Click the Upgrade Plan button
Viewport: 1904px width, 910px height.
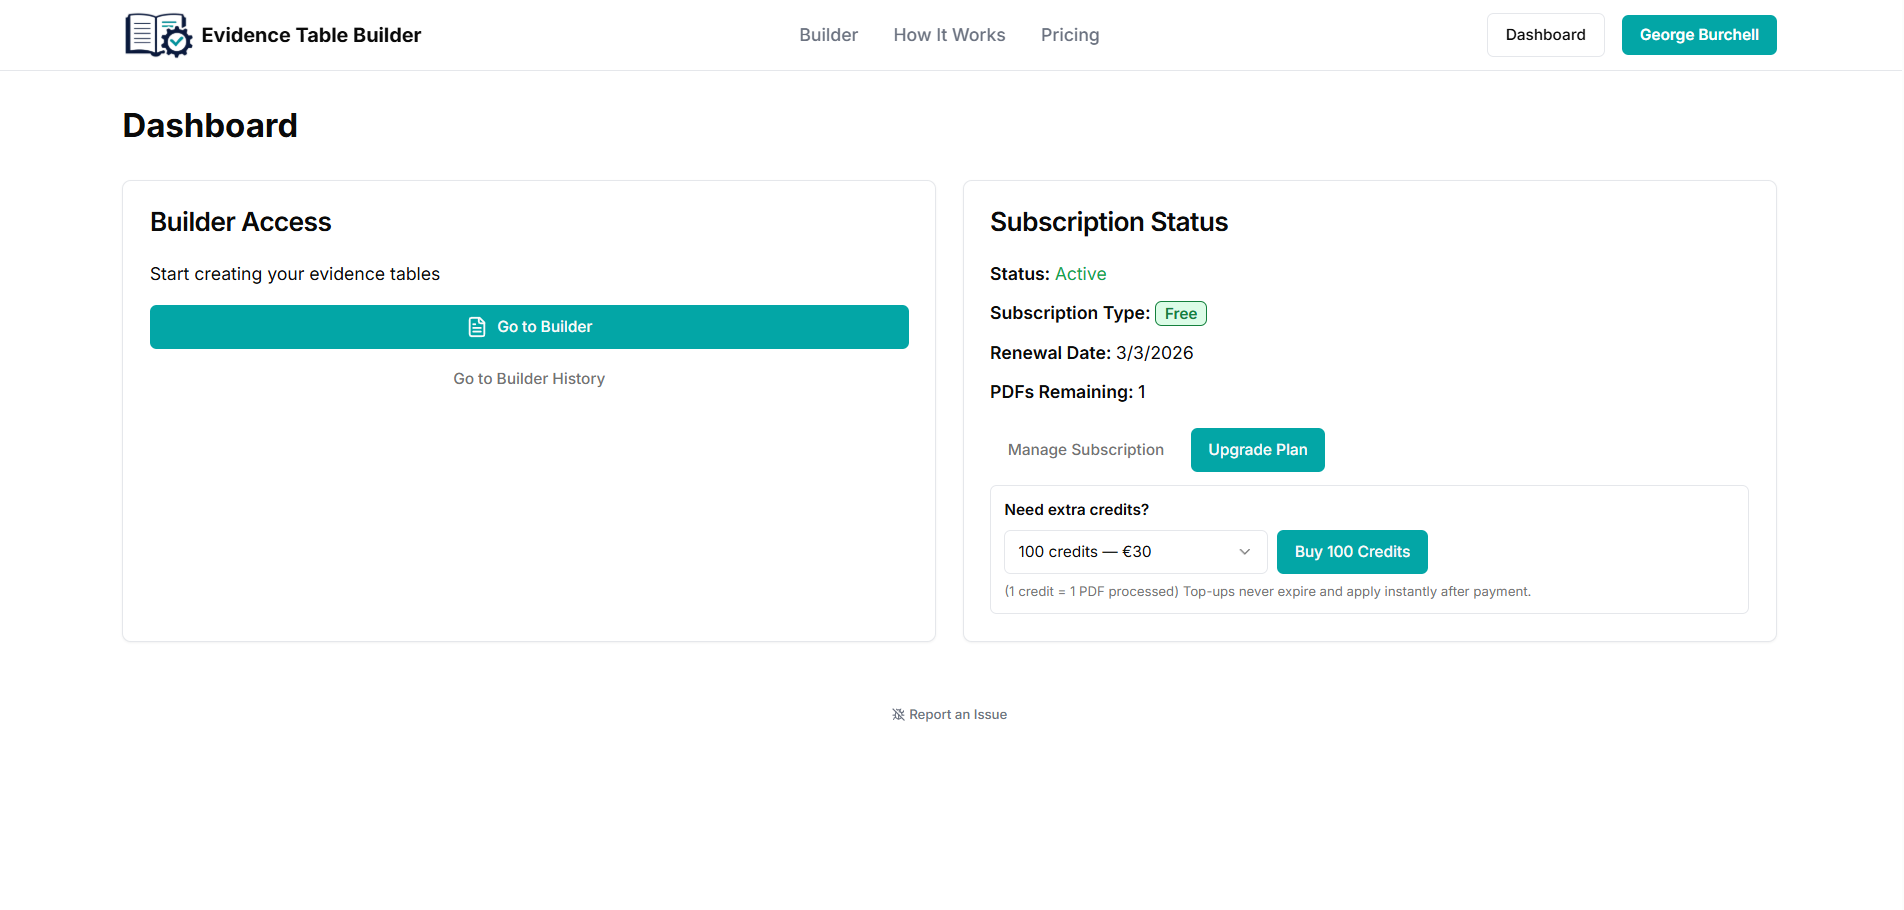click(1257, 450)
